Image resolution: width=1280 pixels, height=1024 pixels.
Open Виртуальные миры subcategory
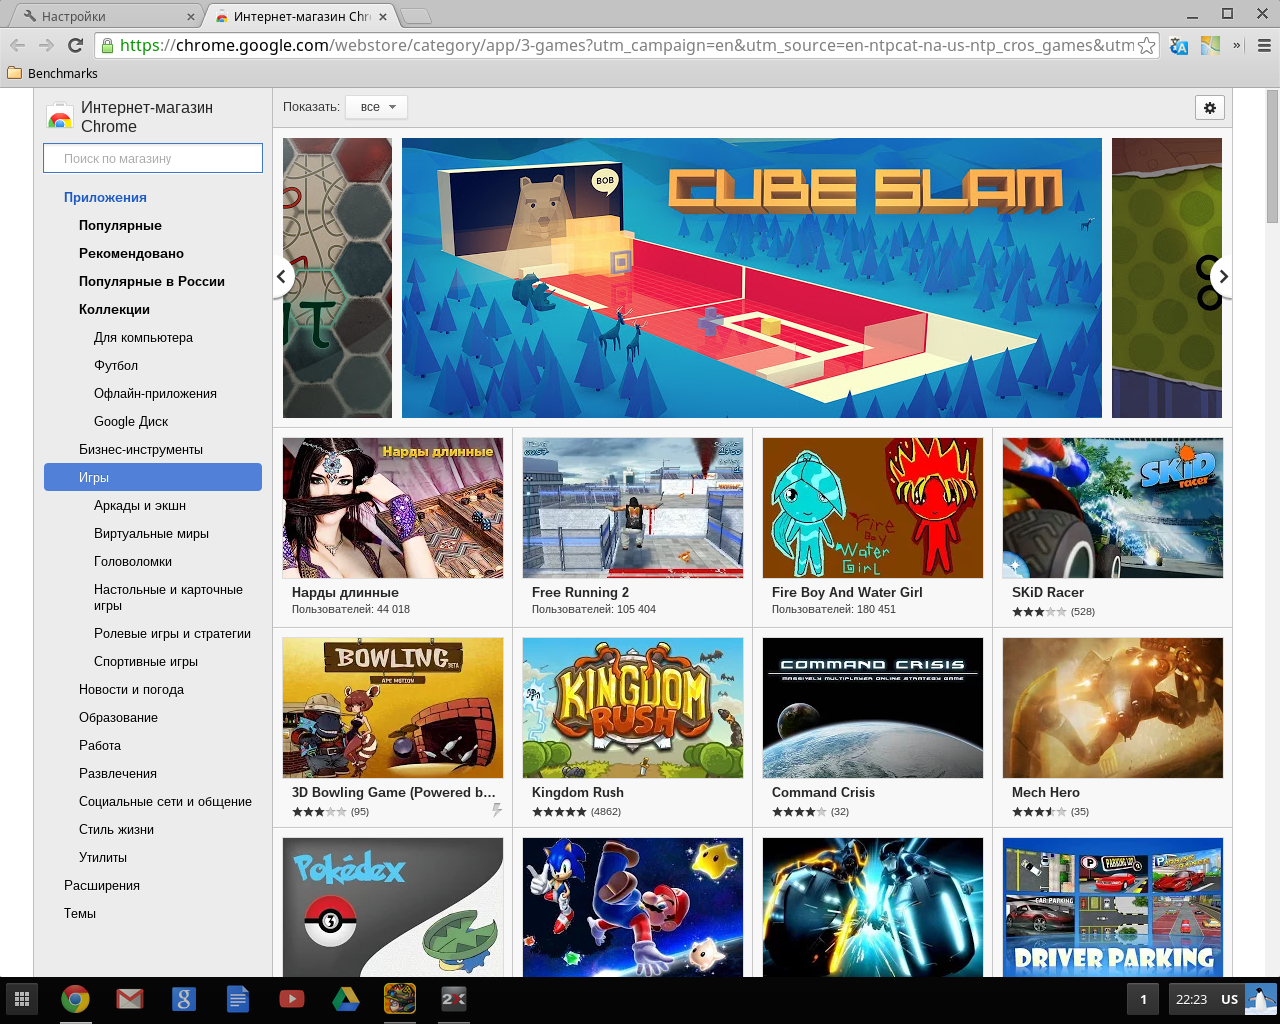tap(151, 533)
